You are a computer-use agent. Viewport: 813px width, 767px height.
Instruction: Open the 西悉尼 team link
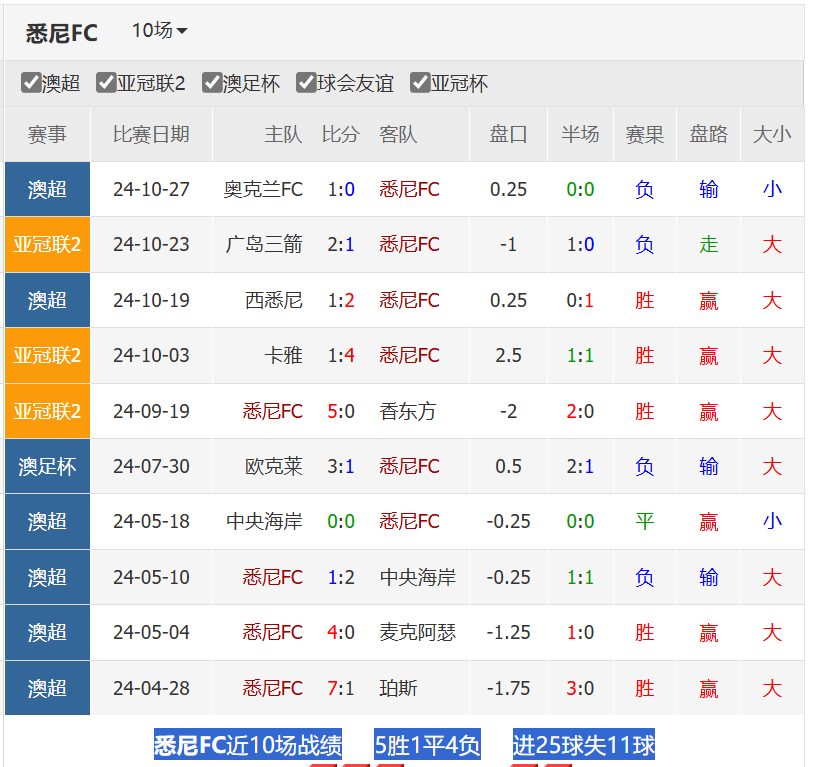(x=274, y=300)
